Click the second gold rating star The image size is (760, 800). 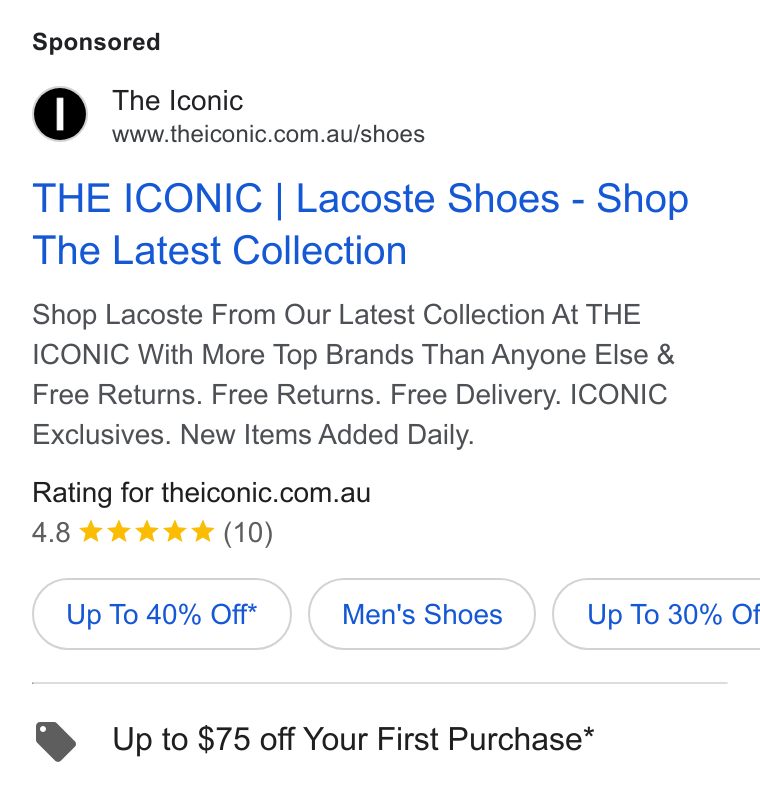(119, 531)
